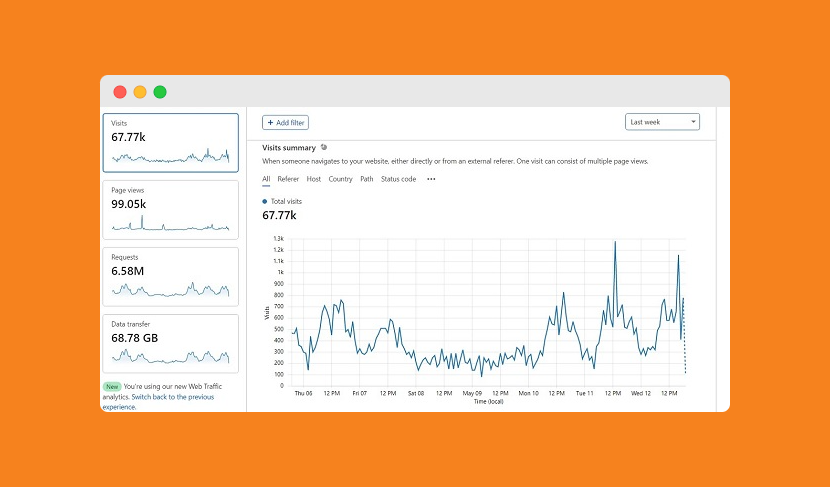Switch to the Host tab
This screenshot has height=487, width=830.
(x=314, y=179)
